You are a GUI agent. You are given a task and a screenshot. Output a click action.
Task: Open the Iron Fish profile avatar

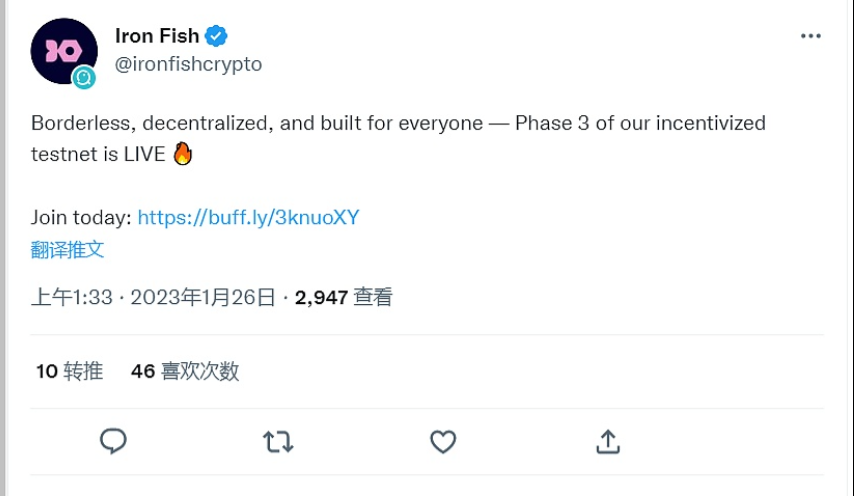pyautogui.click(x=60, y=48)
